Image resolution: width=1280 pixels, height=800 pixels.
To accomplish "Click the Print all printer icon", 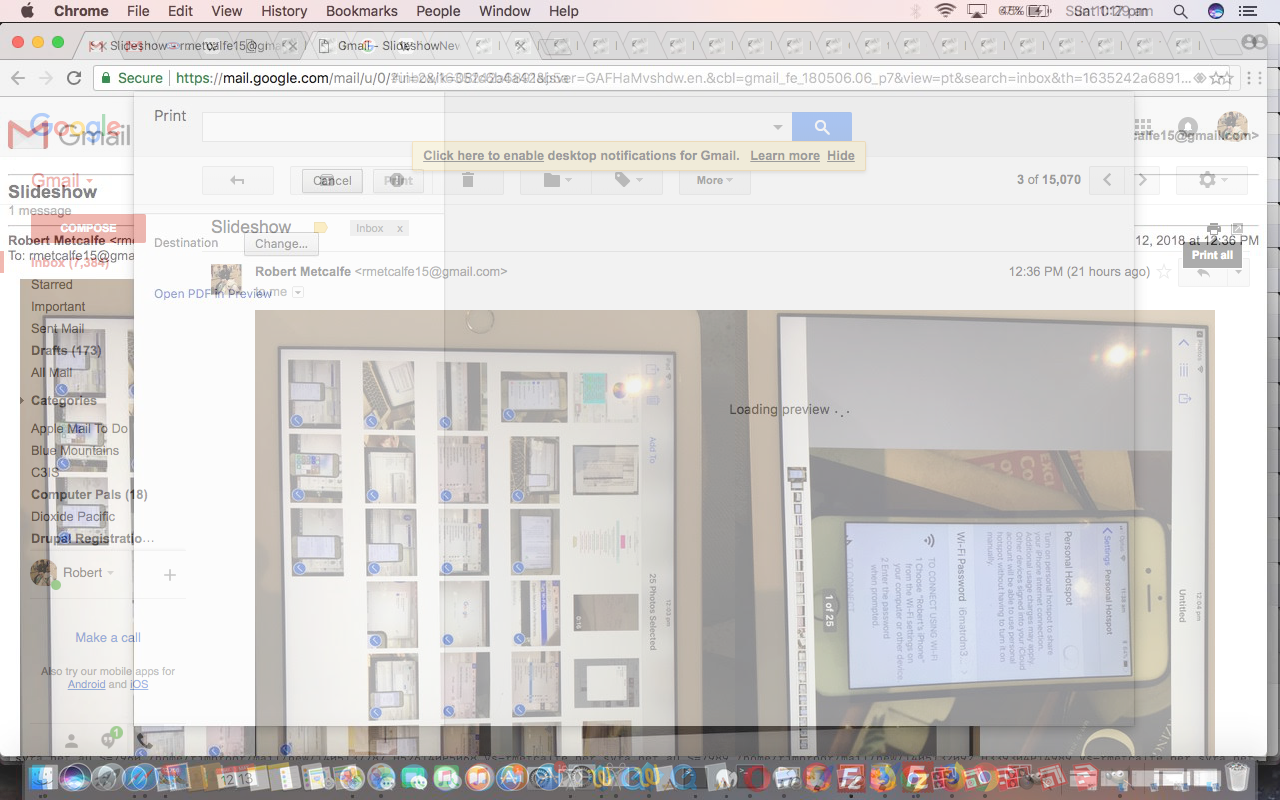I will (x=1214, y=230).
